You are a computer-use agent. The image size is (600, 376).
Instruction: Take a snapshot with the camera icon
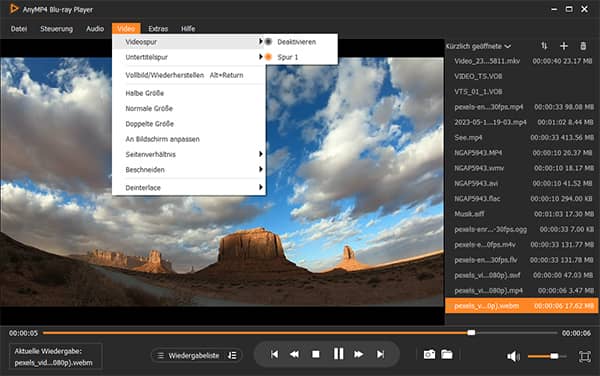(x=429, y=354)
